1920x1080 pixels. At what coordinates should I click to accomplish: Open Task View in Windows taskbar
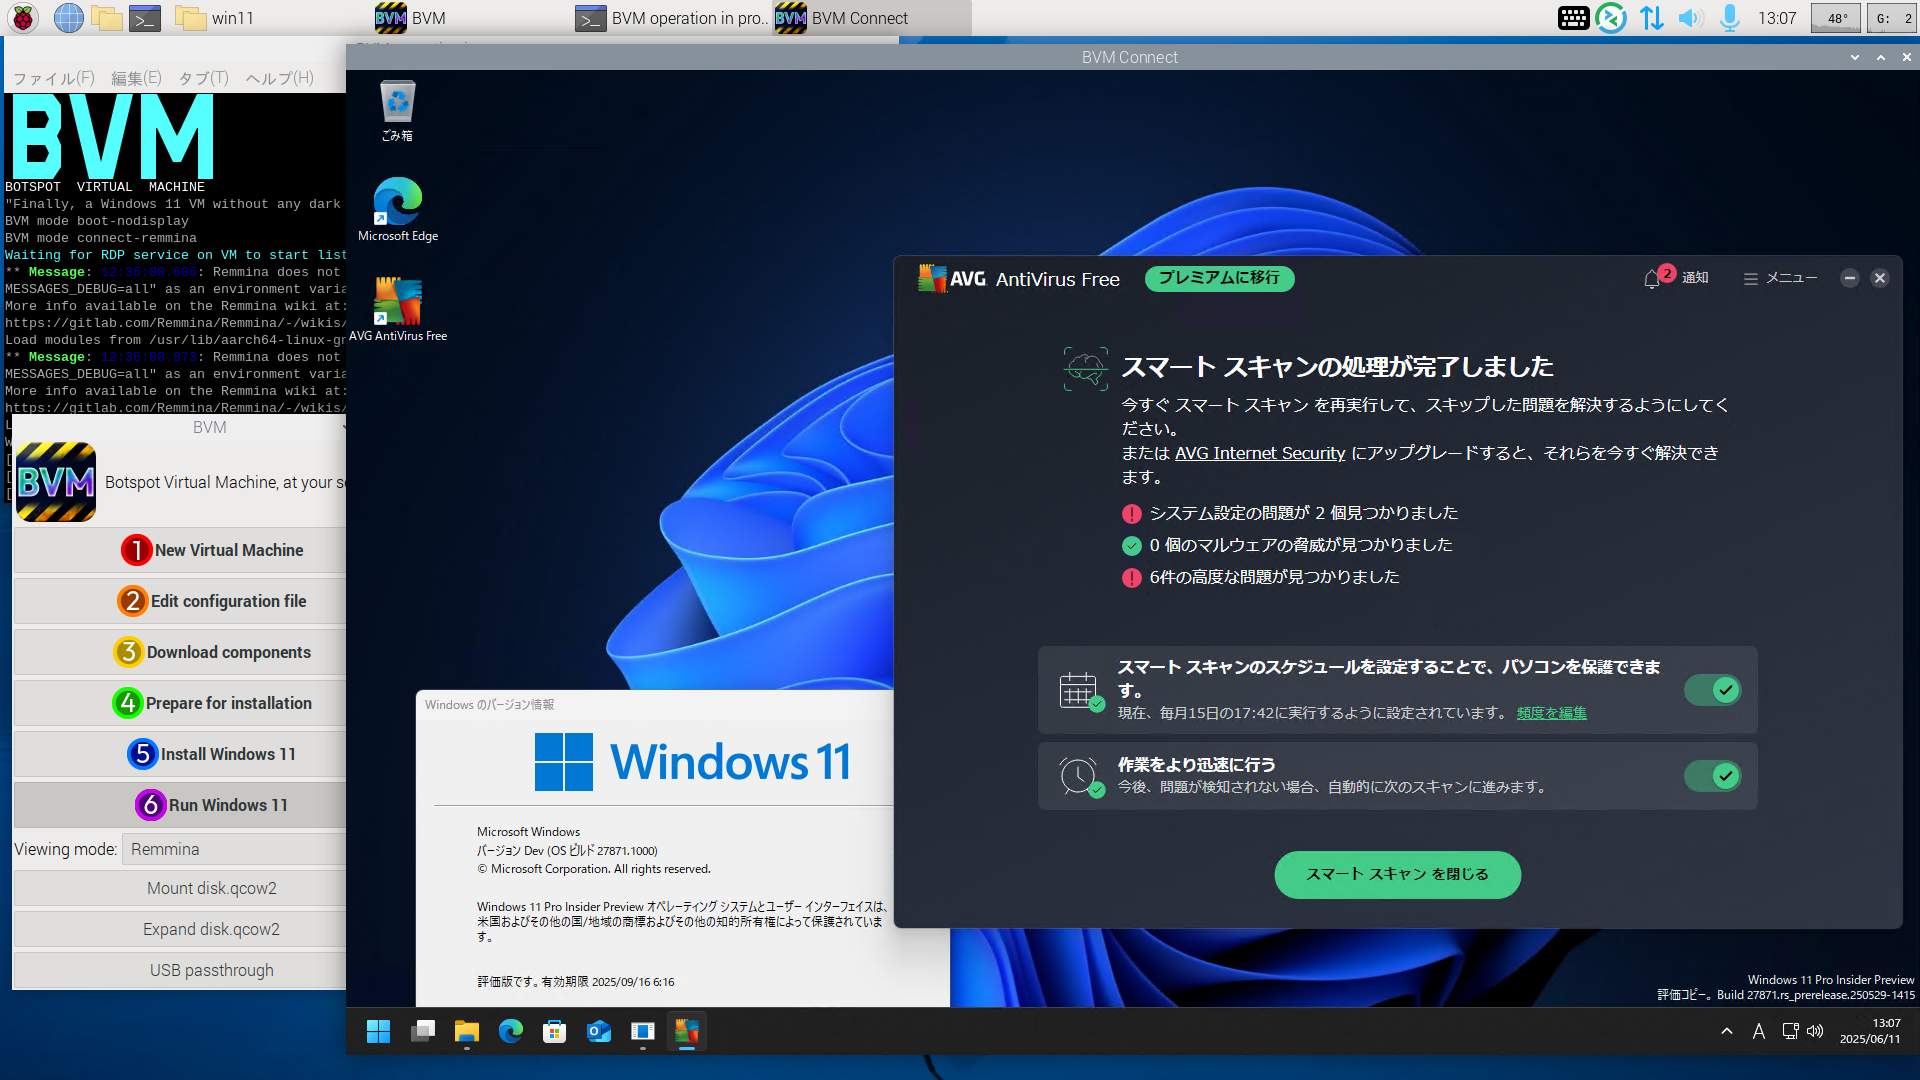tap(423, 1031)
